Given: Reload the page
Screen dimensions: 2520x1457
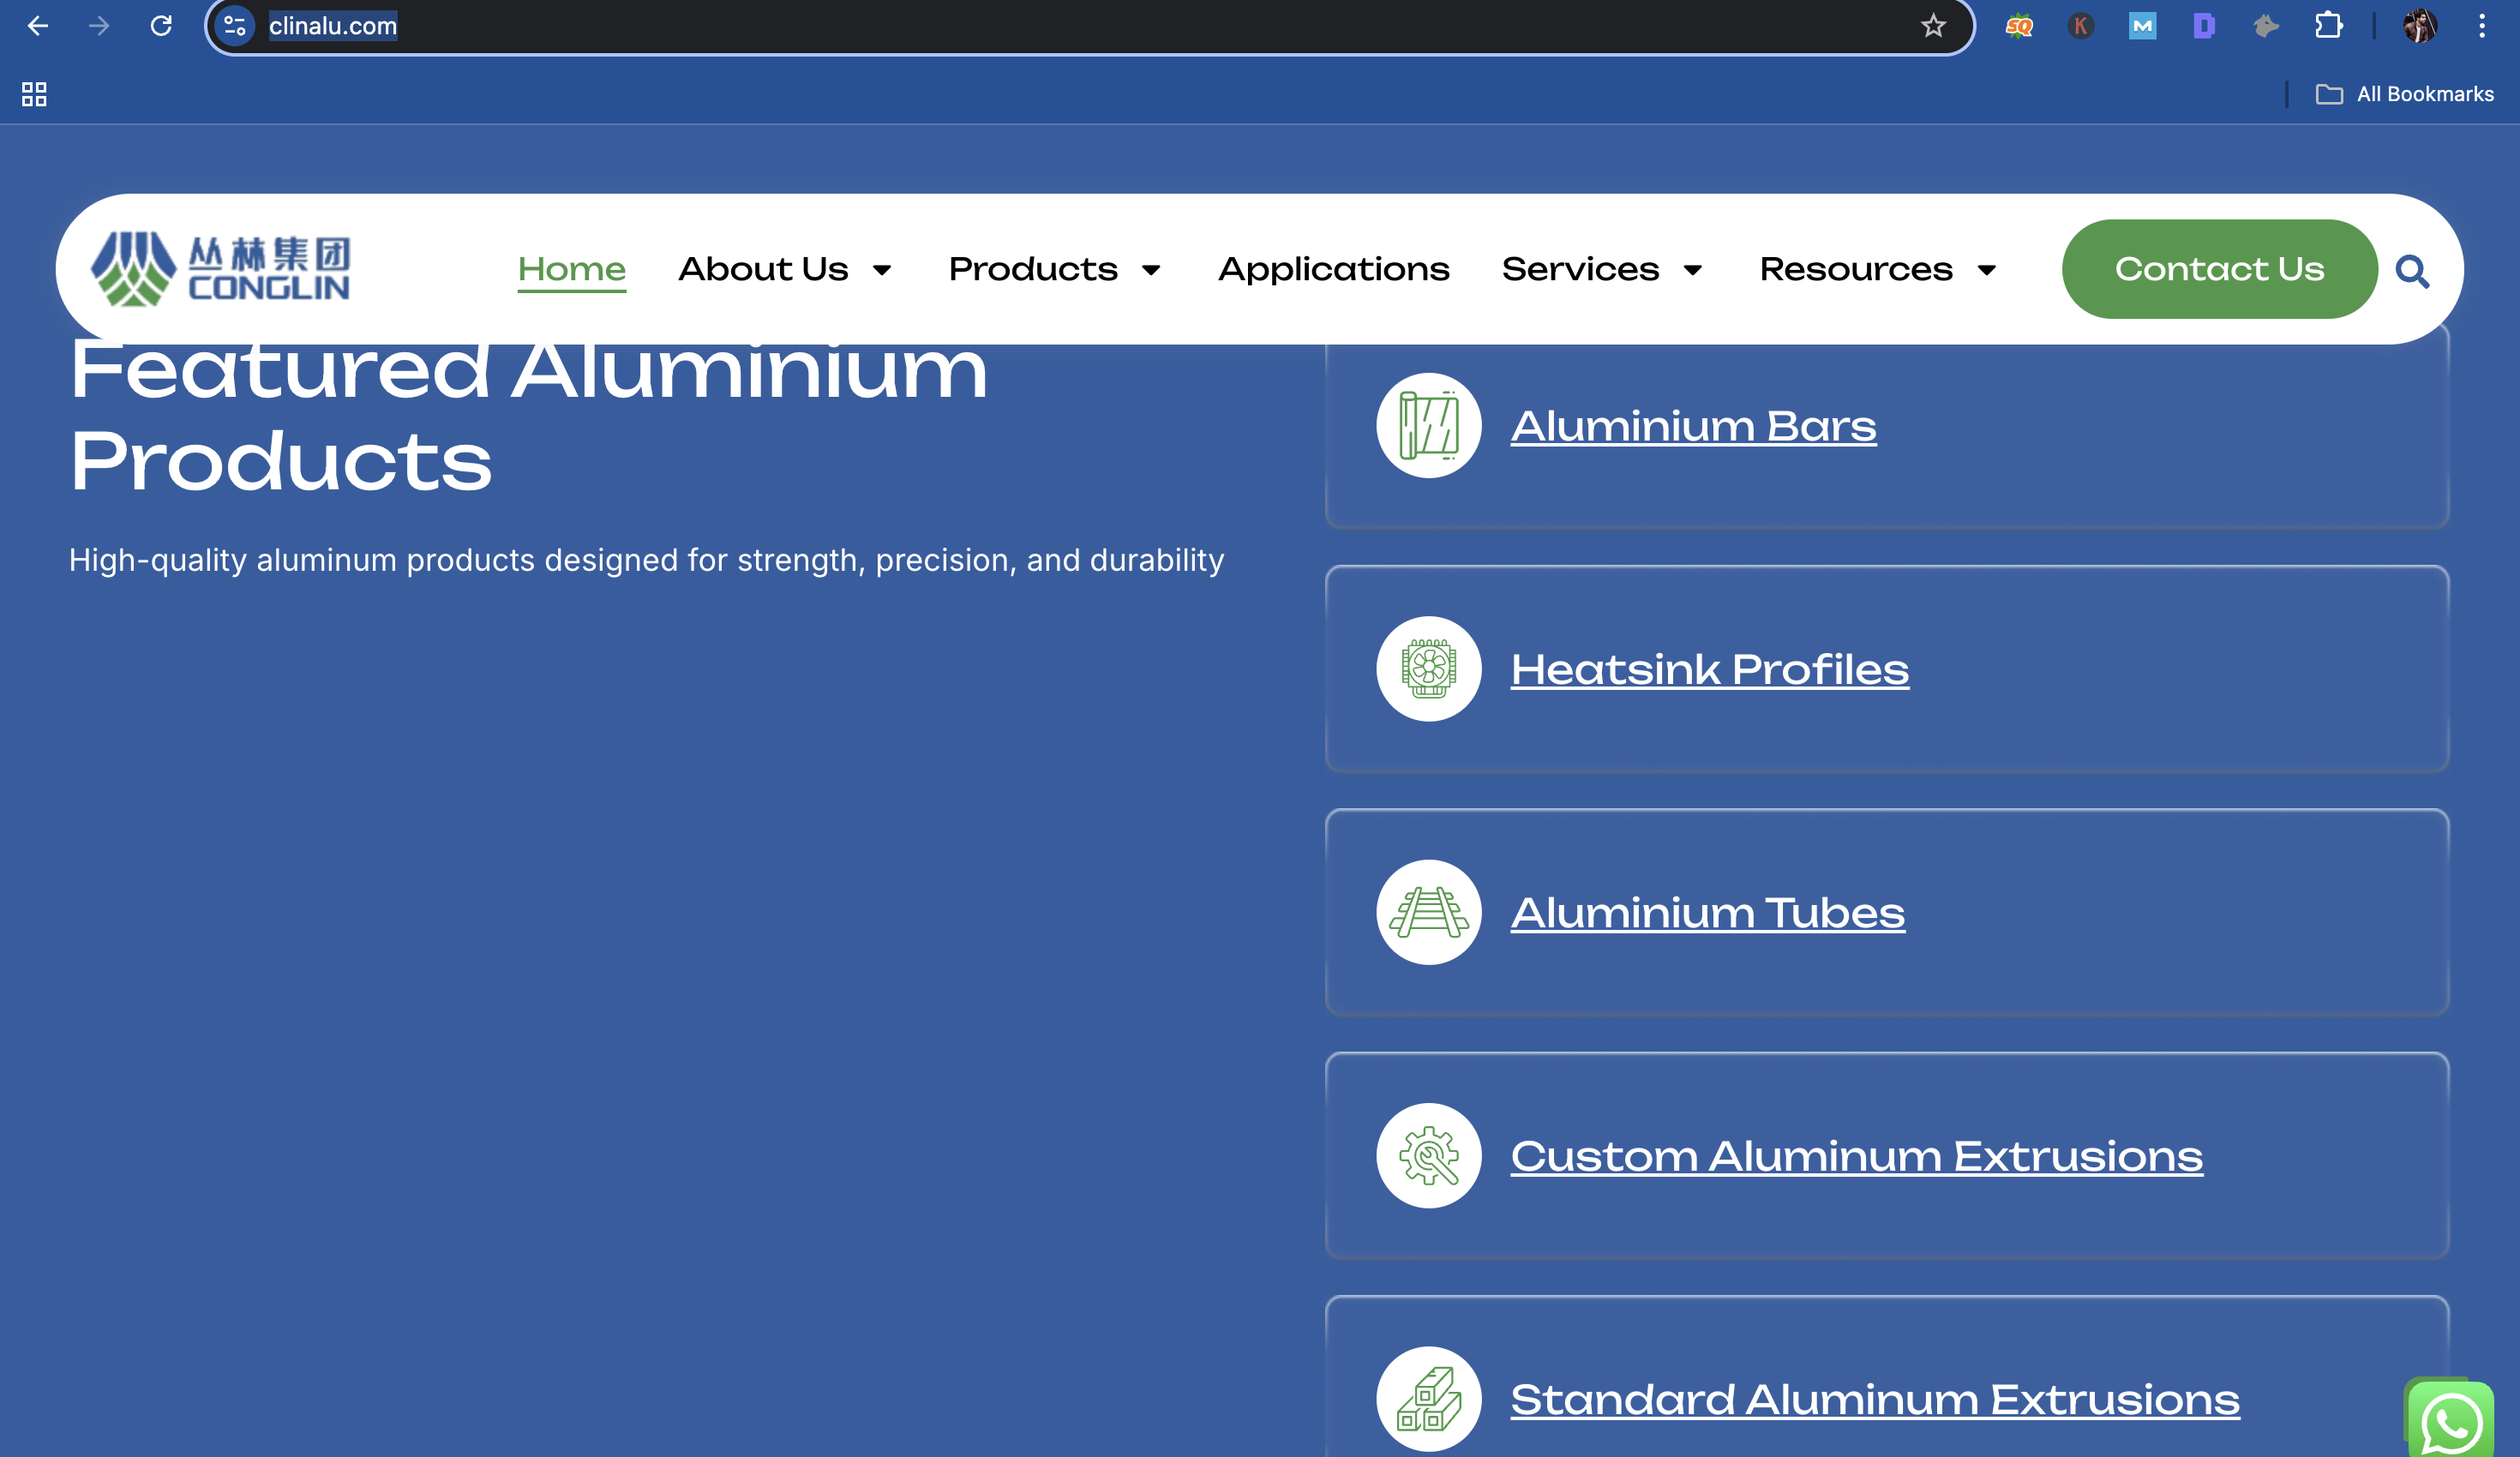Looking at the screenshot, I should click(163, 26).
